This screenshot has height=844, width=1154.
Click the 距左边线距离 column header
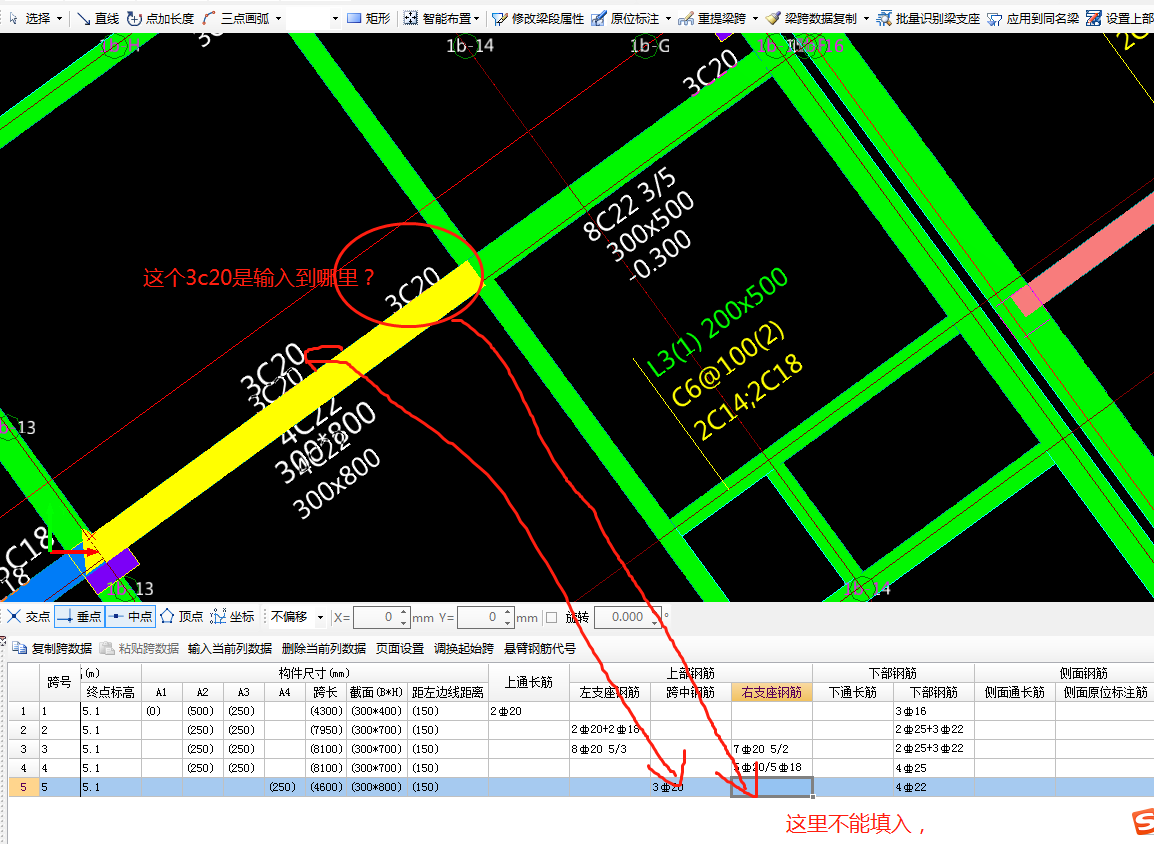pos(447,692)
